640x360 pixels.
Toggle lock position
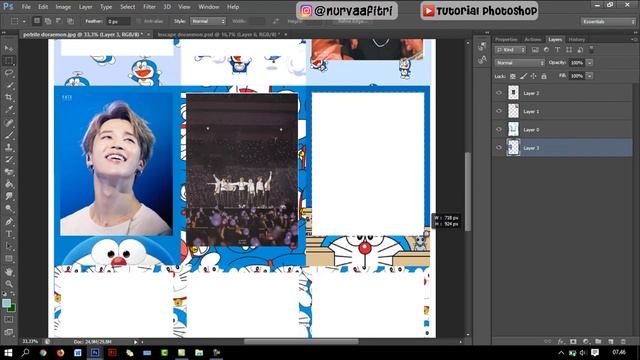pos(533,76)
